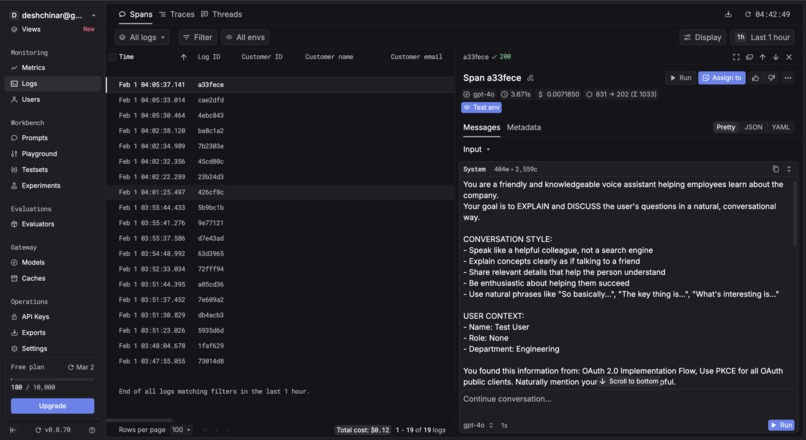The width and height of the screenshot is (806, 440).
Task: Click the Filter button
Action: (x=198, y=37)
